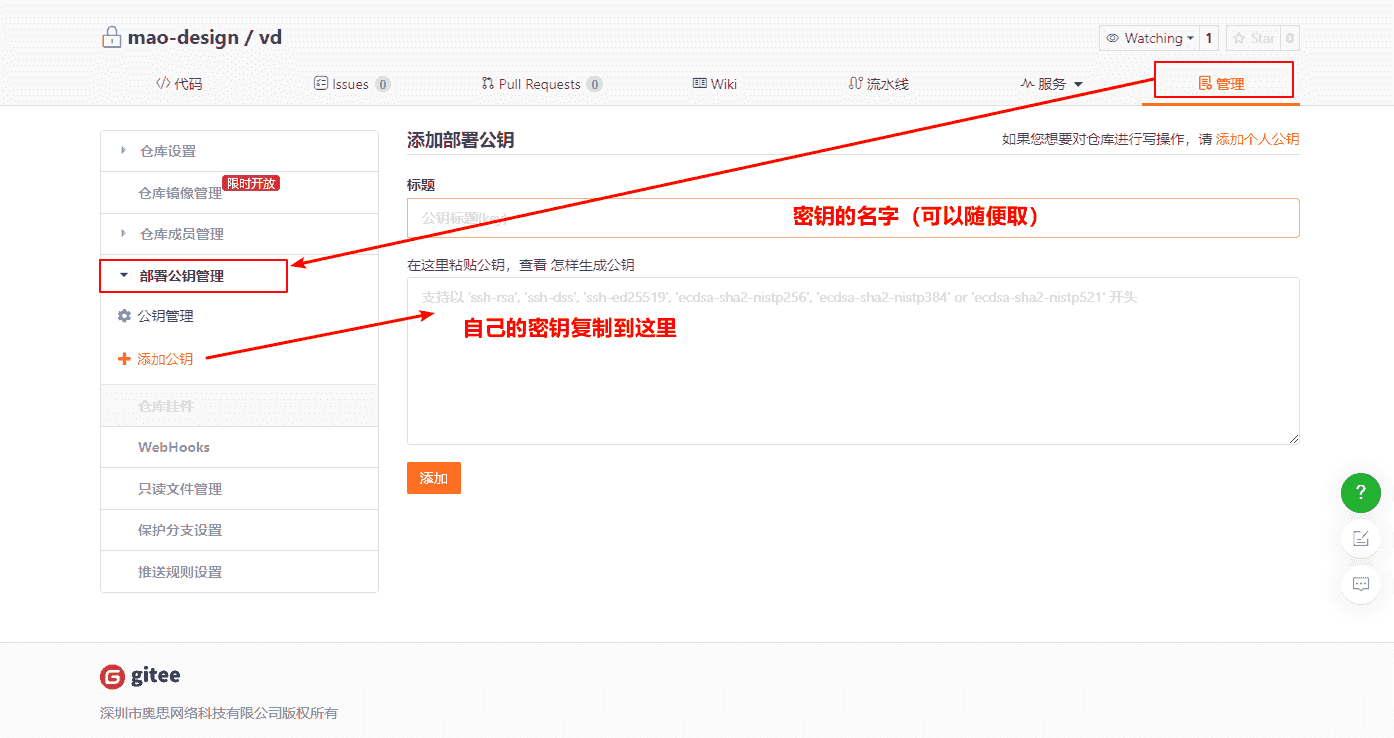1394x738 pixels.
Task: Click the green help question mark icon
Action: click(1360, 493)
